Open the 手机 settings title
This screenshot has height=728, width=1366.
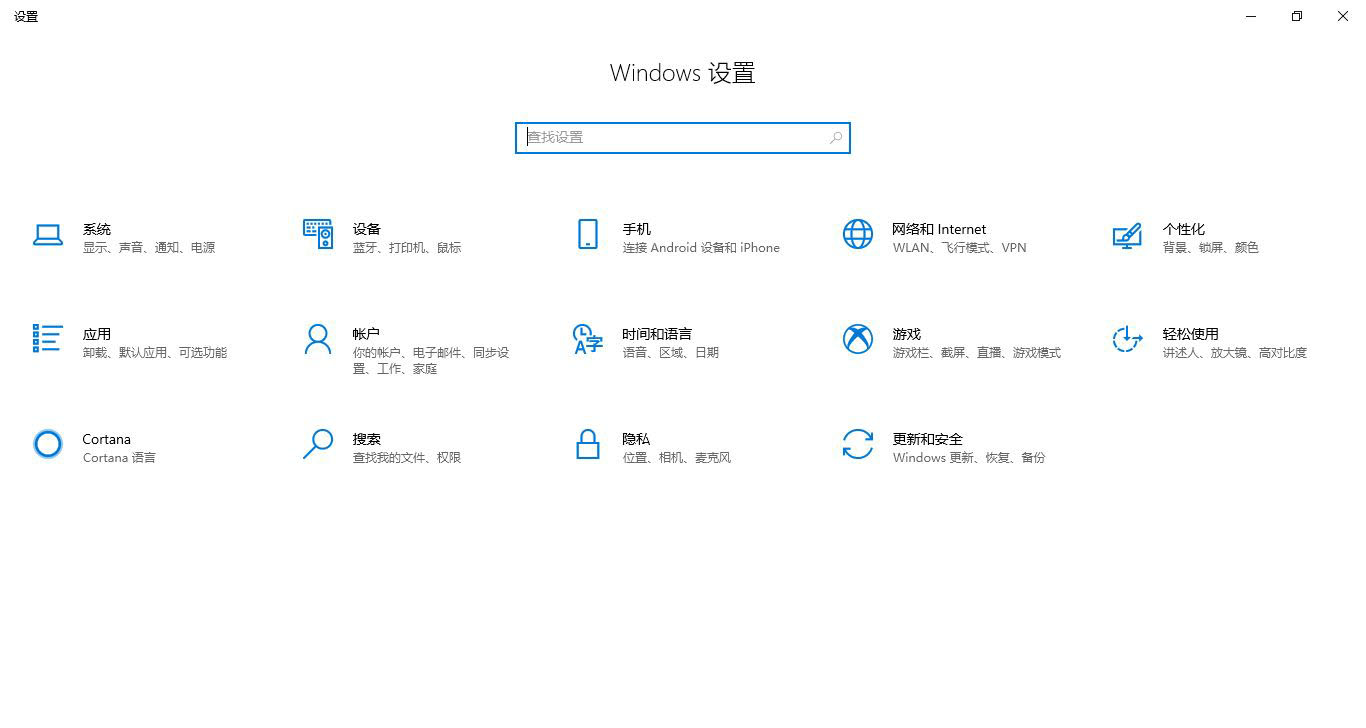point(637,229)
